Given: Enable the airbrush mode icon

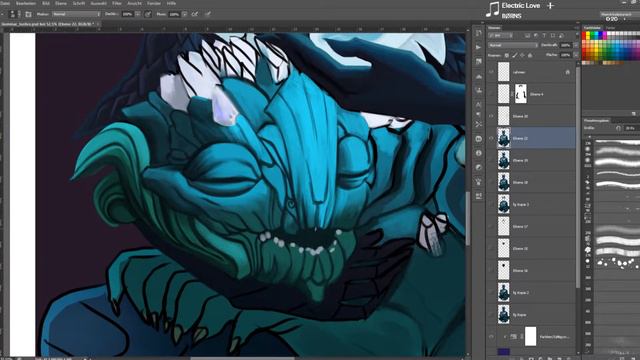Looking at the screenshot, I should (195, 14).
